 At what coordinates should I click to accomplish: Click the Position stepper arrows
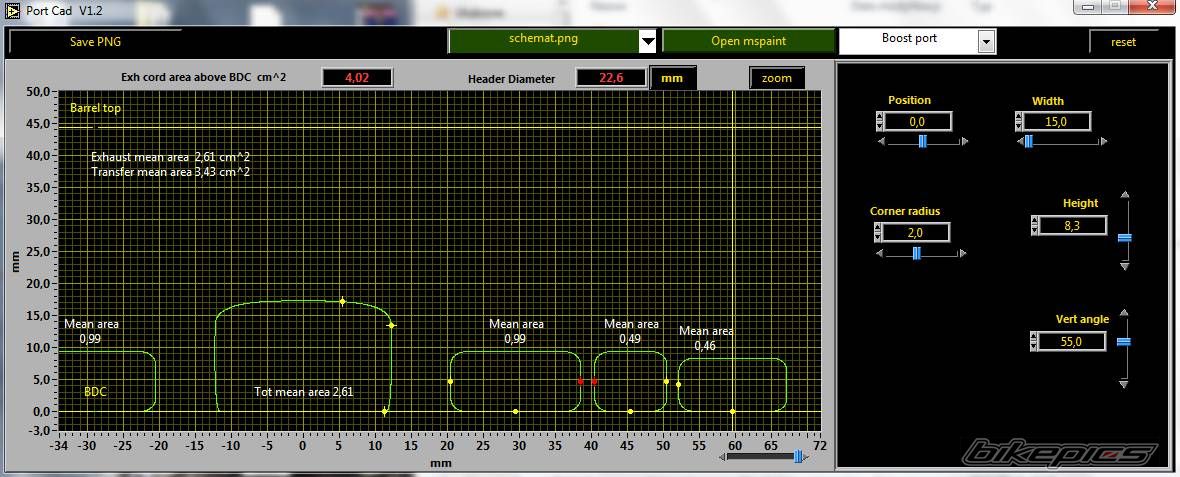(x=879, y=121)
